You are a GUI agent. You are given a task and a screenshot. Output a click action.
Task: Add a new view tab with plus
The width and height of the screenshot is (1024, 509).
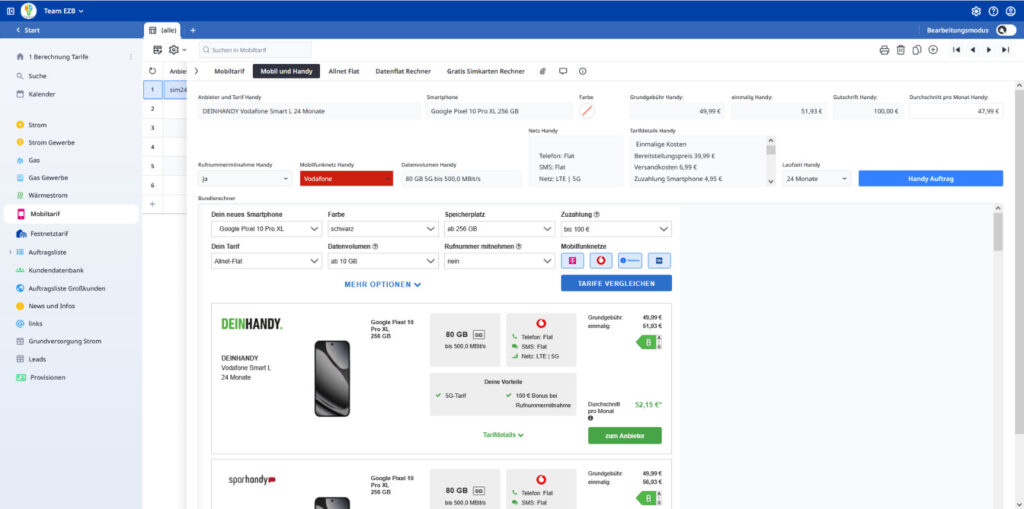193,30
